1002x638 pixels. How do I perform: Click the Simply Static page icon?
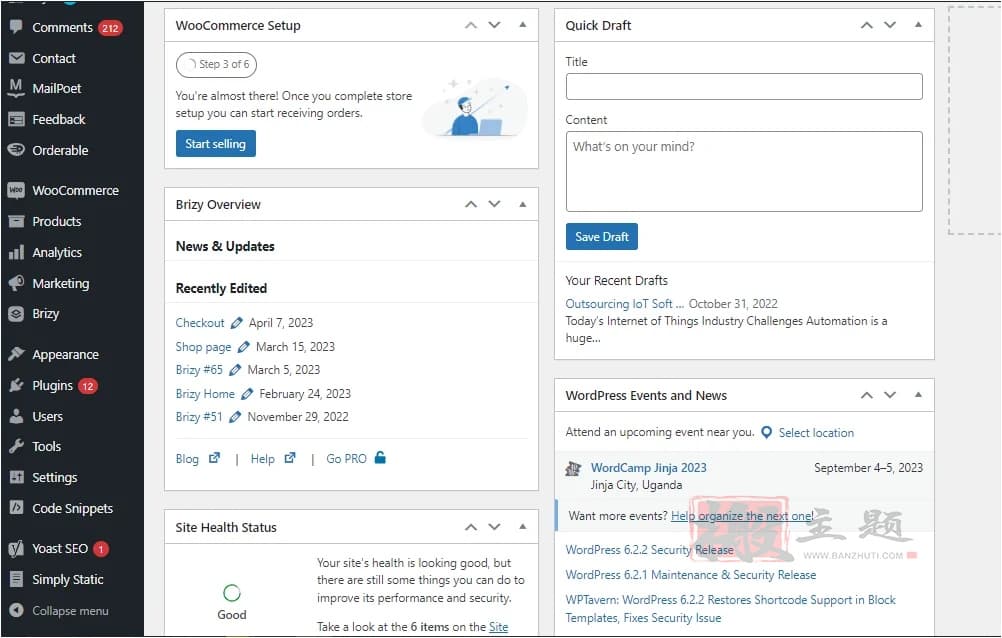(16, 579)
